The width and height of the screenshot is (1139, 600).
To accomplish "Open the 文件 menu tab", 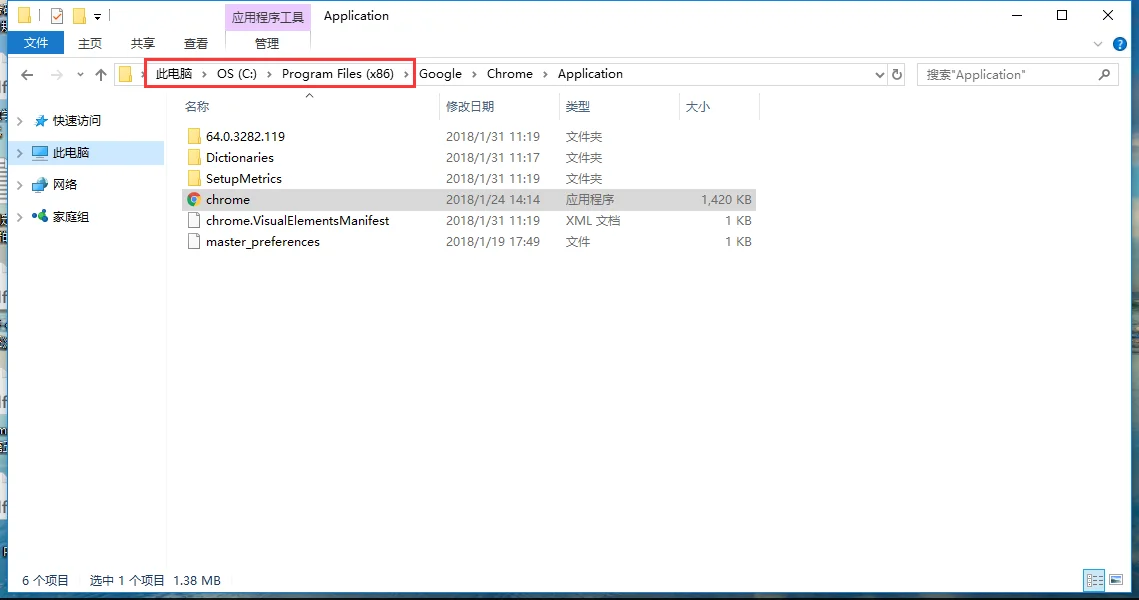I will [x=36, y=43].
